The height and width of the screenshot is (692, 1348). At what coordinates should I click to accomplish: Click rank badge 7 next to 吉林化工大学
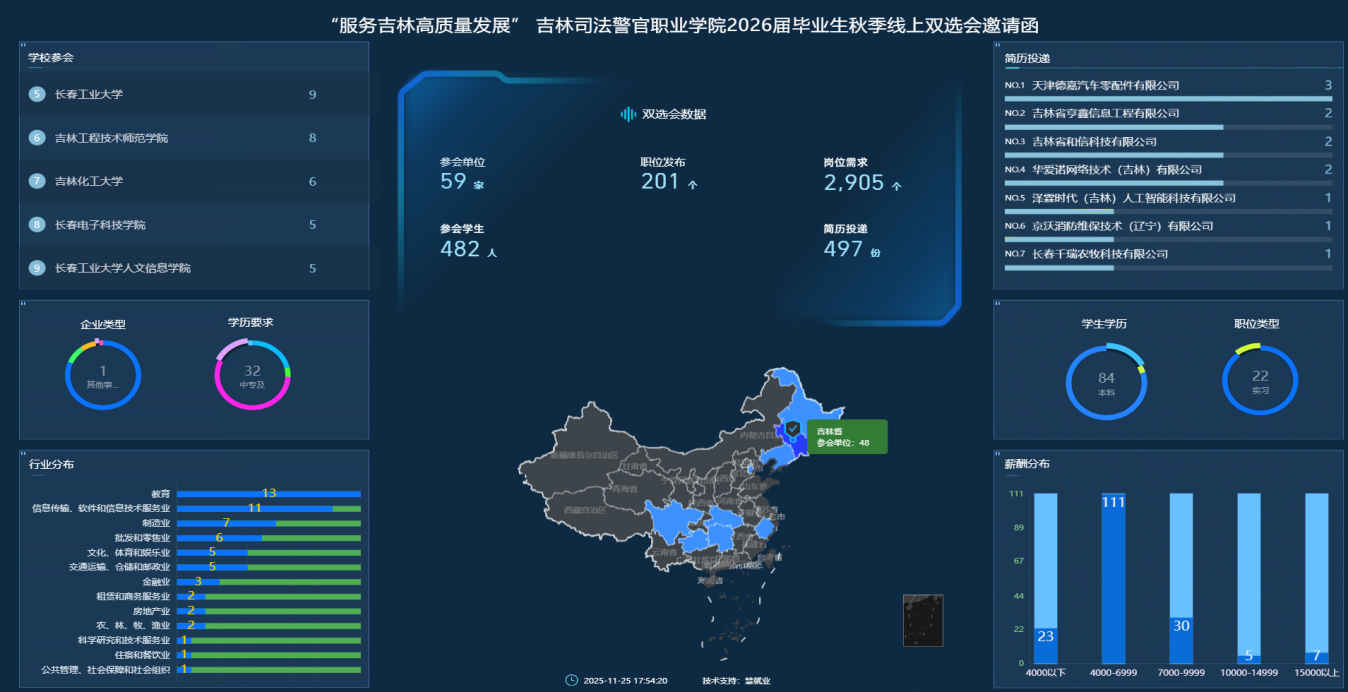coord(38,181)
